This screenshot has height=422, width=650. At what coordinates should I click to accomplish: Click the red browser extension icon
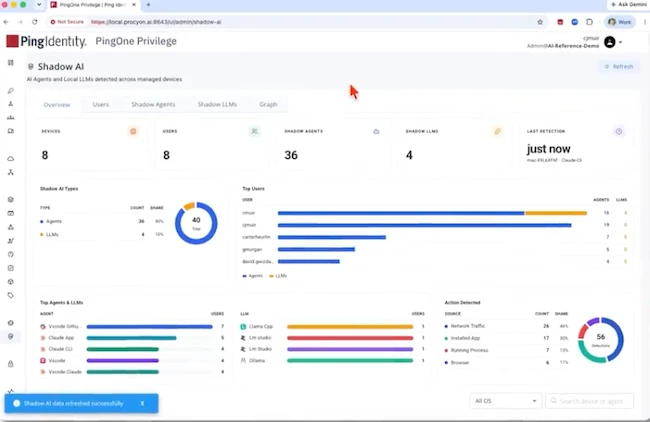(x=560, y=22)
